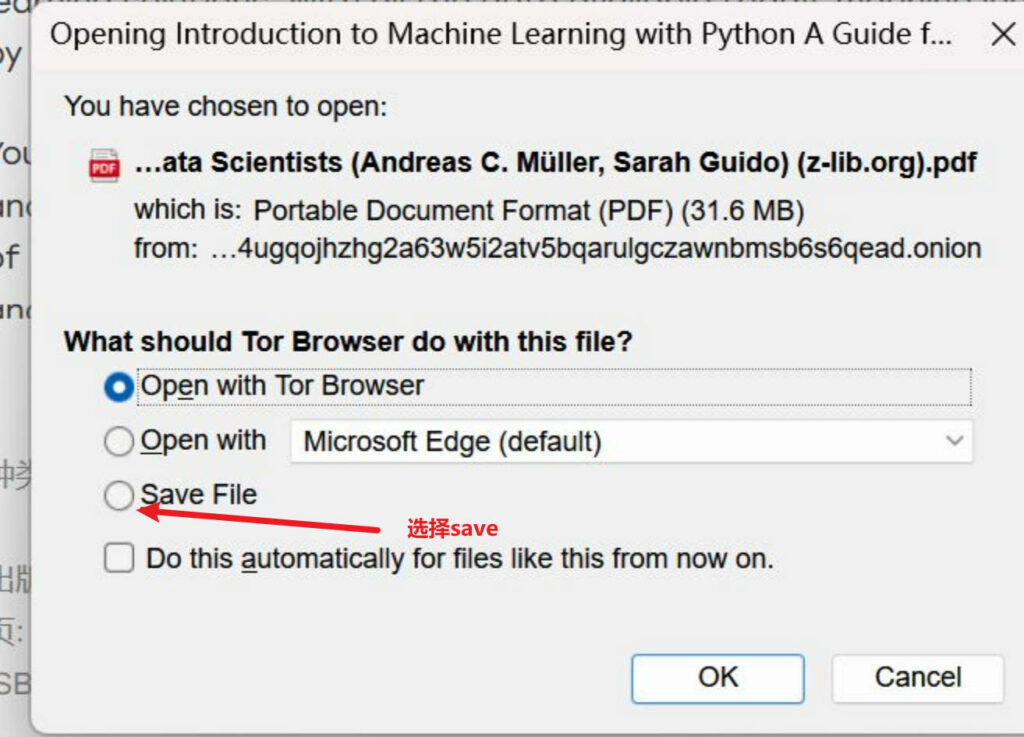
Task: Choose the Open with radio button
Action: pyautogui.click(x=117, y=440)
